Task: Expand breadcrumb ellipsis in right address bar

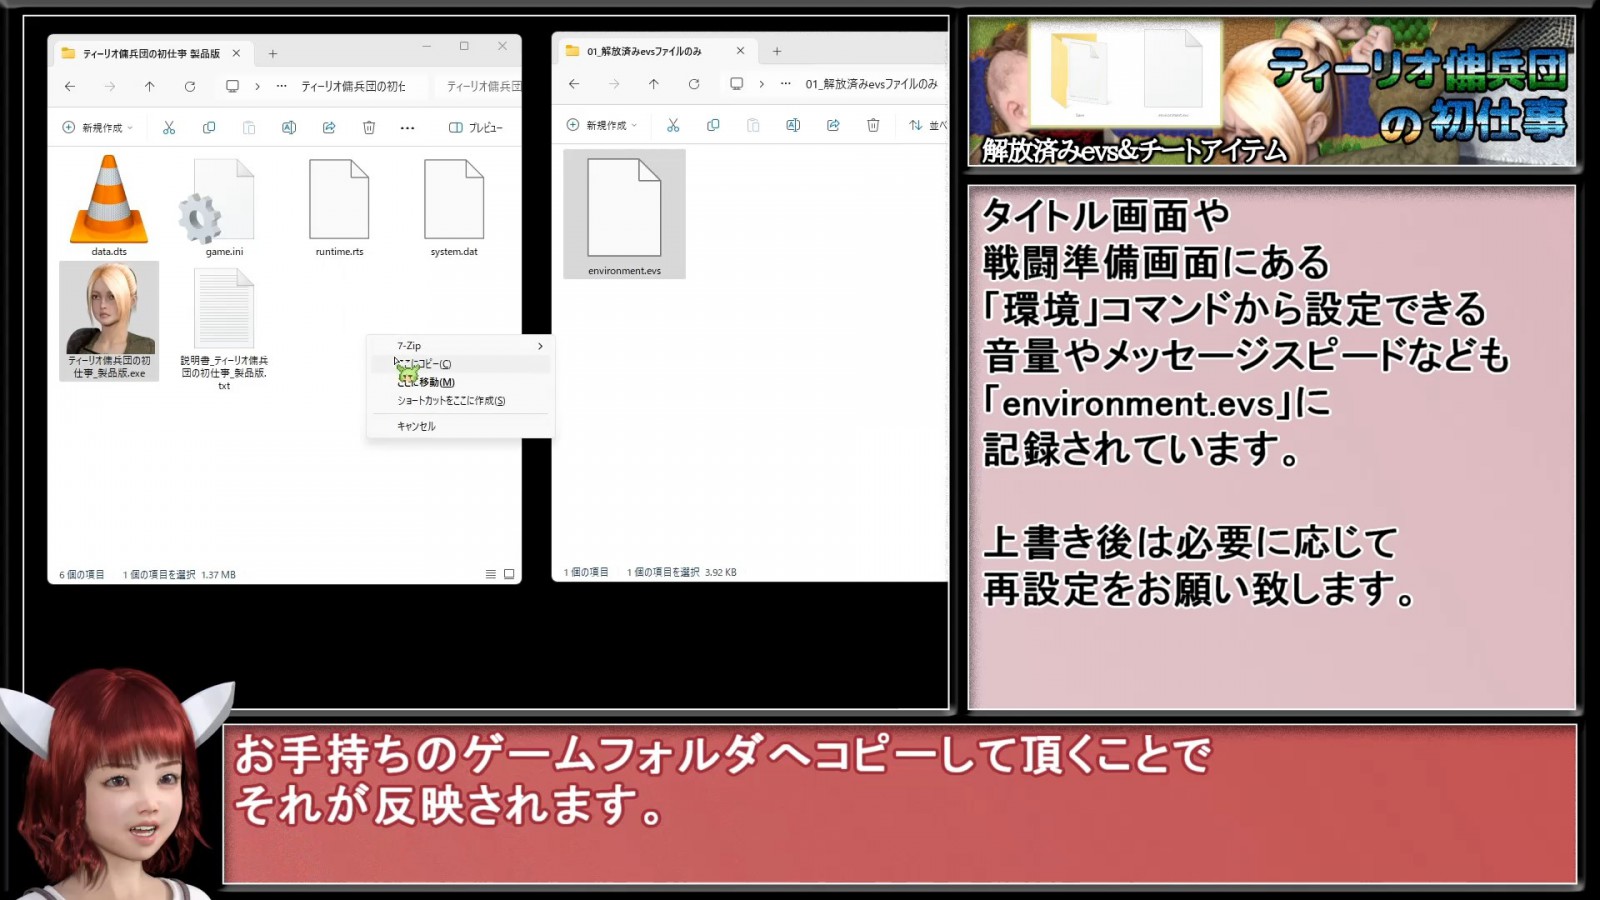Action: [x=786, y=84]
